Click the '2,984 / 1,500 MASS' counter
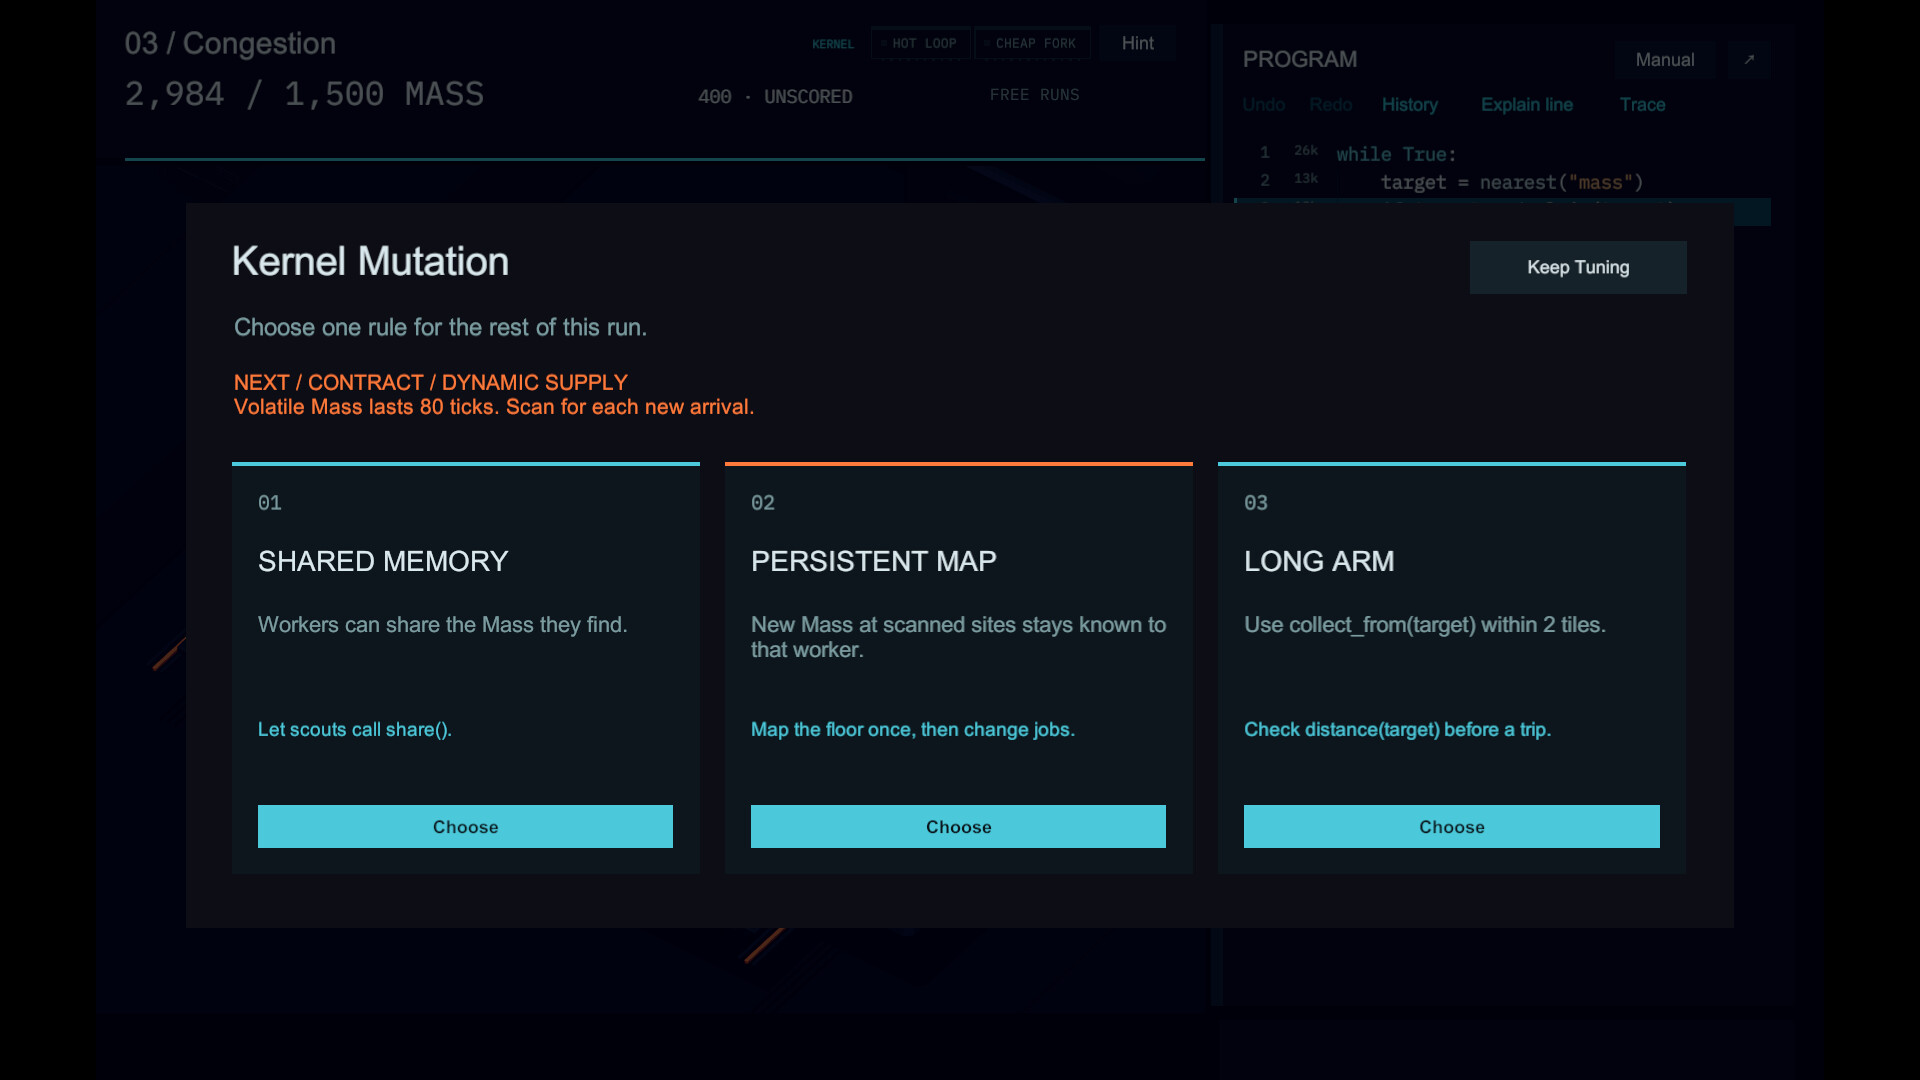The image size is (1920, 1080). 304,94
